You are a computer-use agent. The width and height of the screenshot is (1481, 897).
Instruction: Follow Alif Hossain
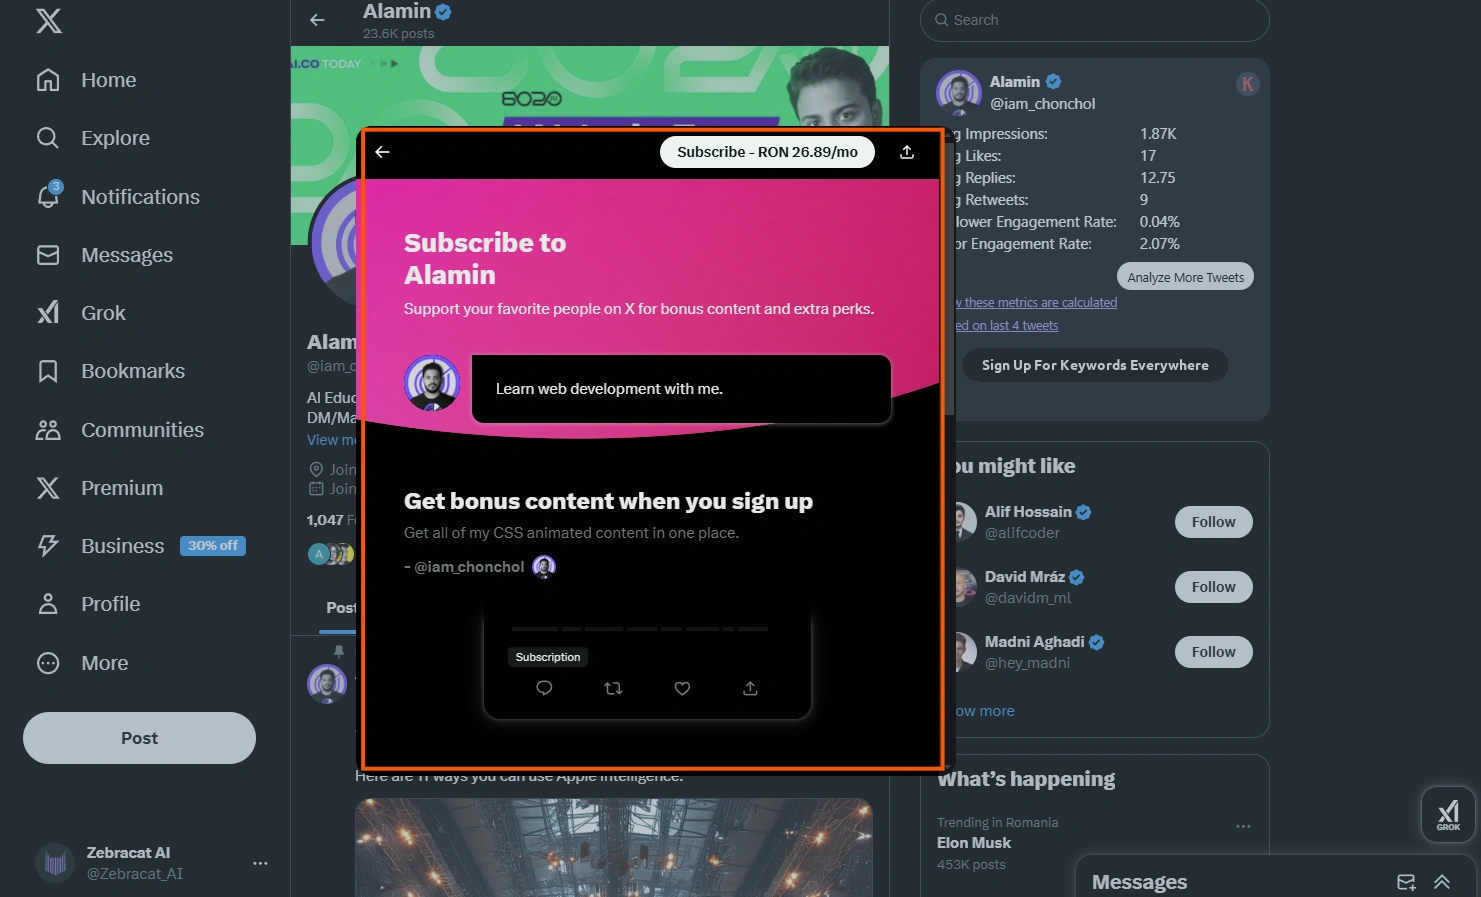1213,522
